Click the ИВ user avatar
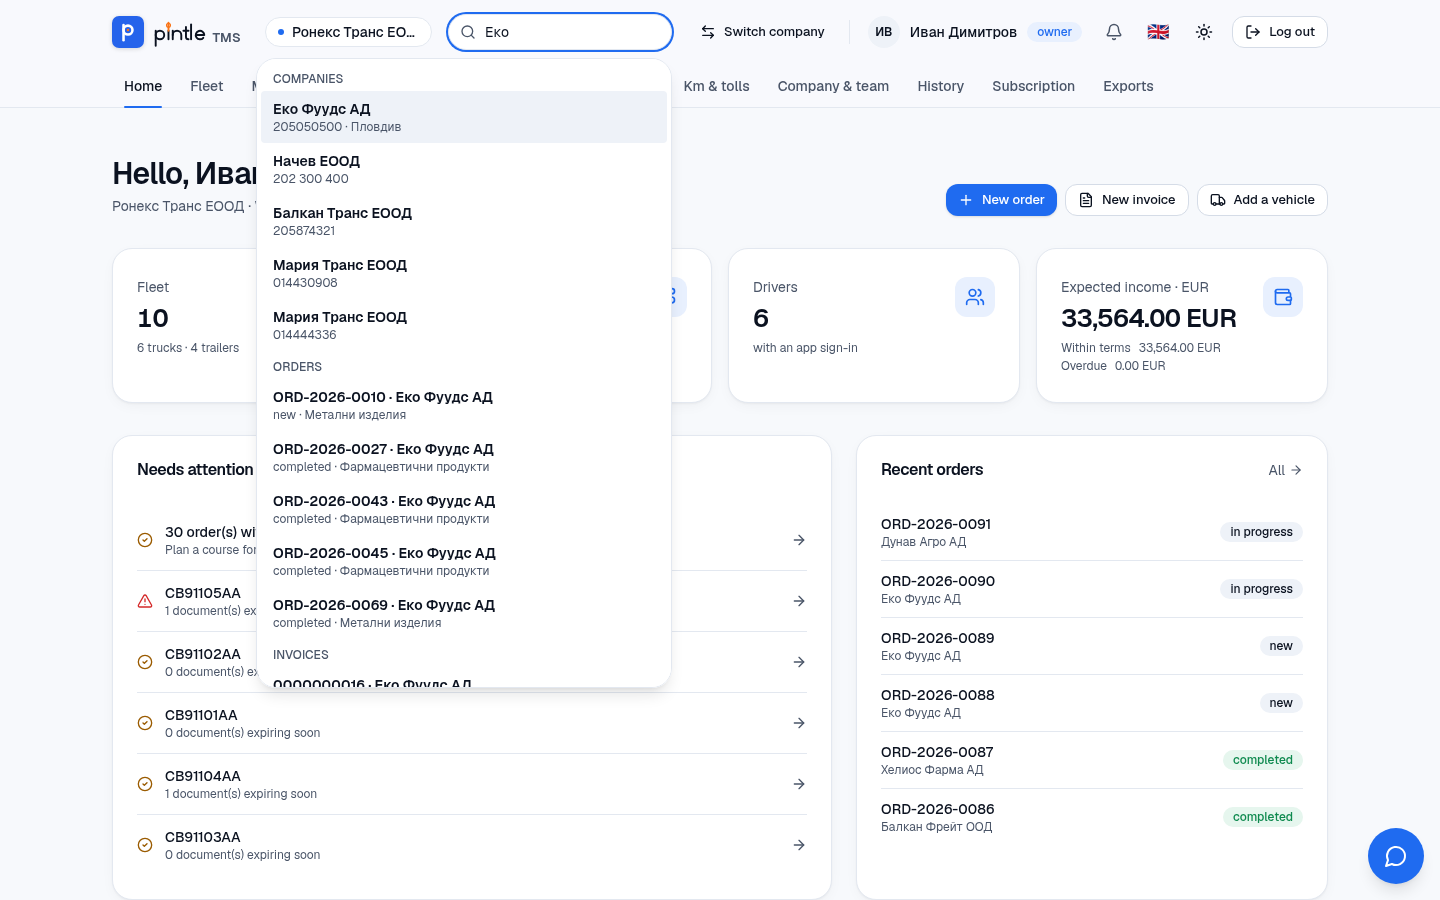This screenshot has height=900, width=1440. click(884, 32)
